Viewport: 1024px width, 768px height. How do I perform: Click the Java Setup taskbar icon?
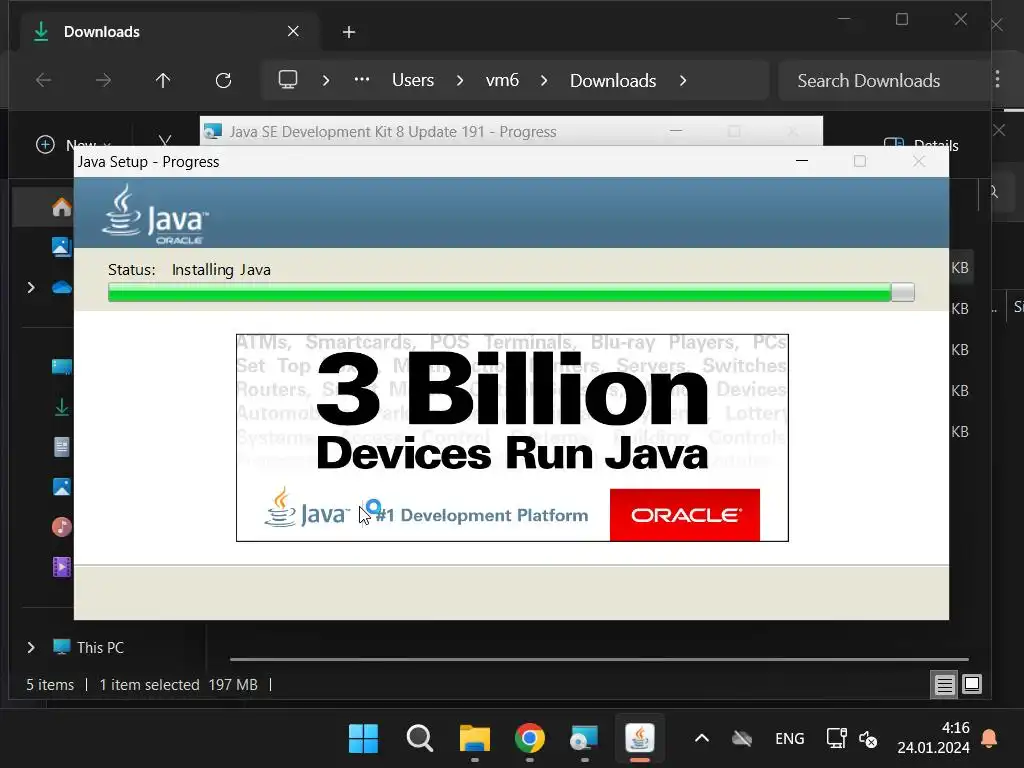(640, 739)
